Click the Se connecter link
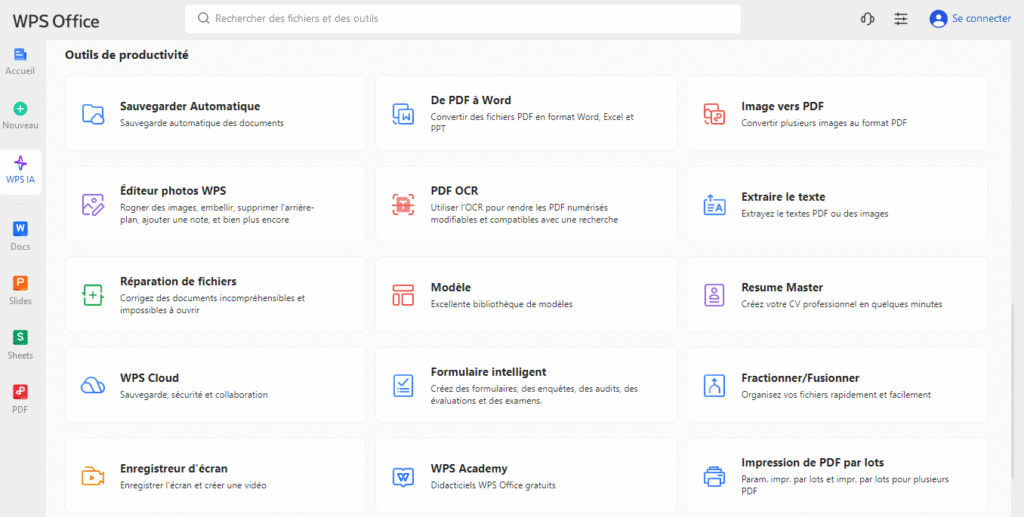Viewport: 1024px width, 517px height. click(982, 18)
